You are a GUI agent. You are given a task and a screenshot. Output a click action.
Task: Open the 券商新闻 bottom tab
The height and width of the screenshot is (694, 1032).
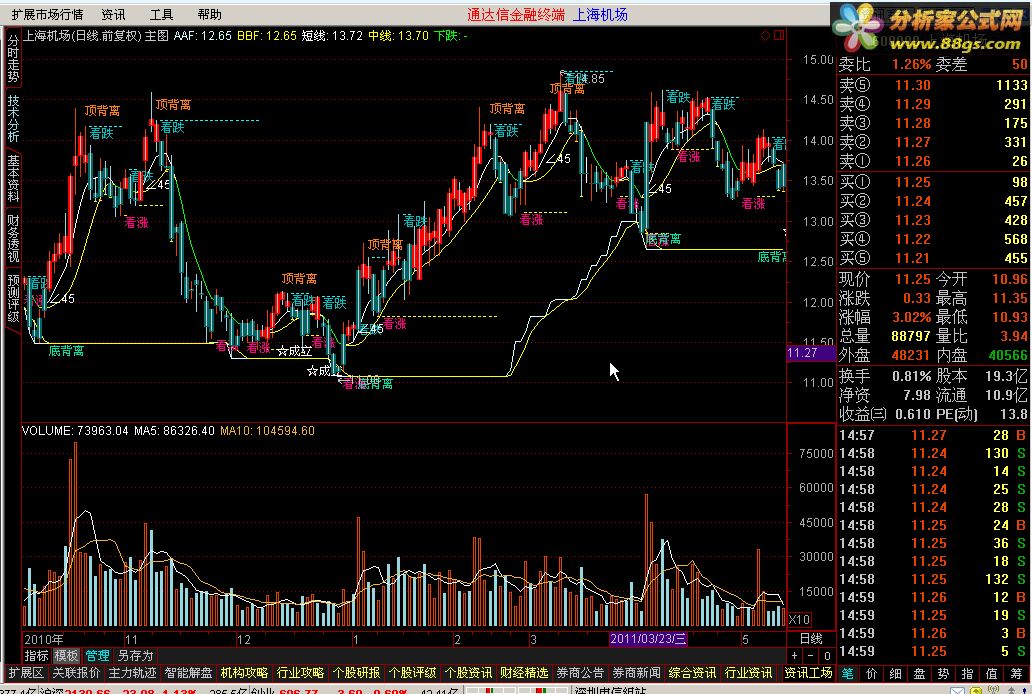pyautogui.click(x=636, y=673)
